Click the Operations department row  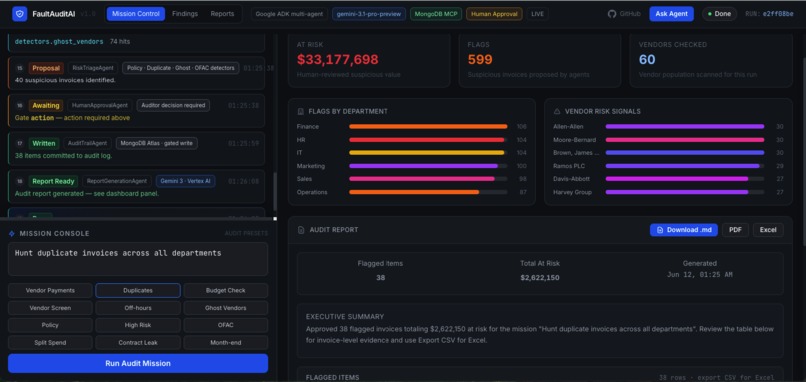(412, 192)
